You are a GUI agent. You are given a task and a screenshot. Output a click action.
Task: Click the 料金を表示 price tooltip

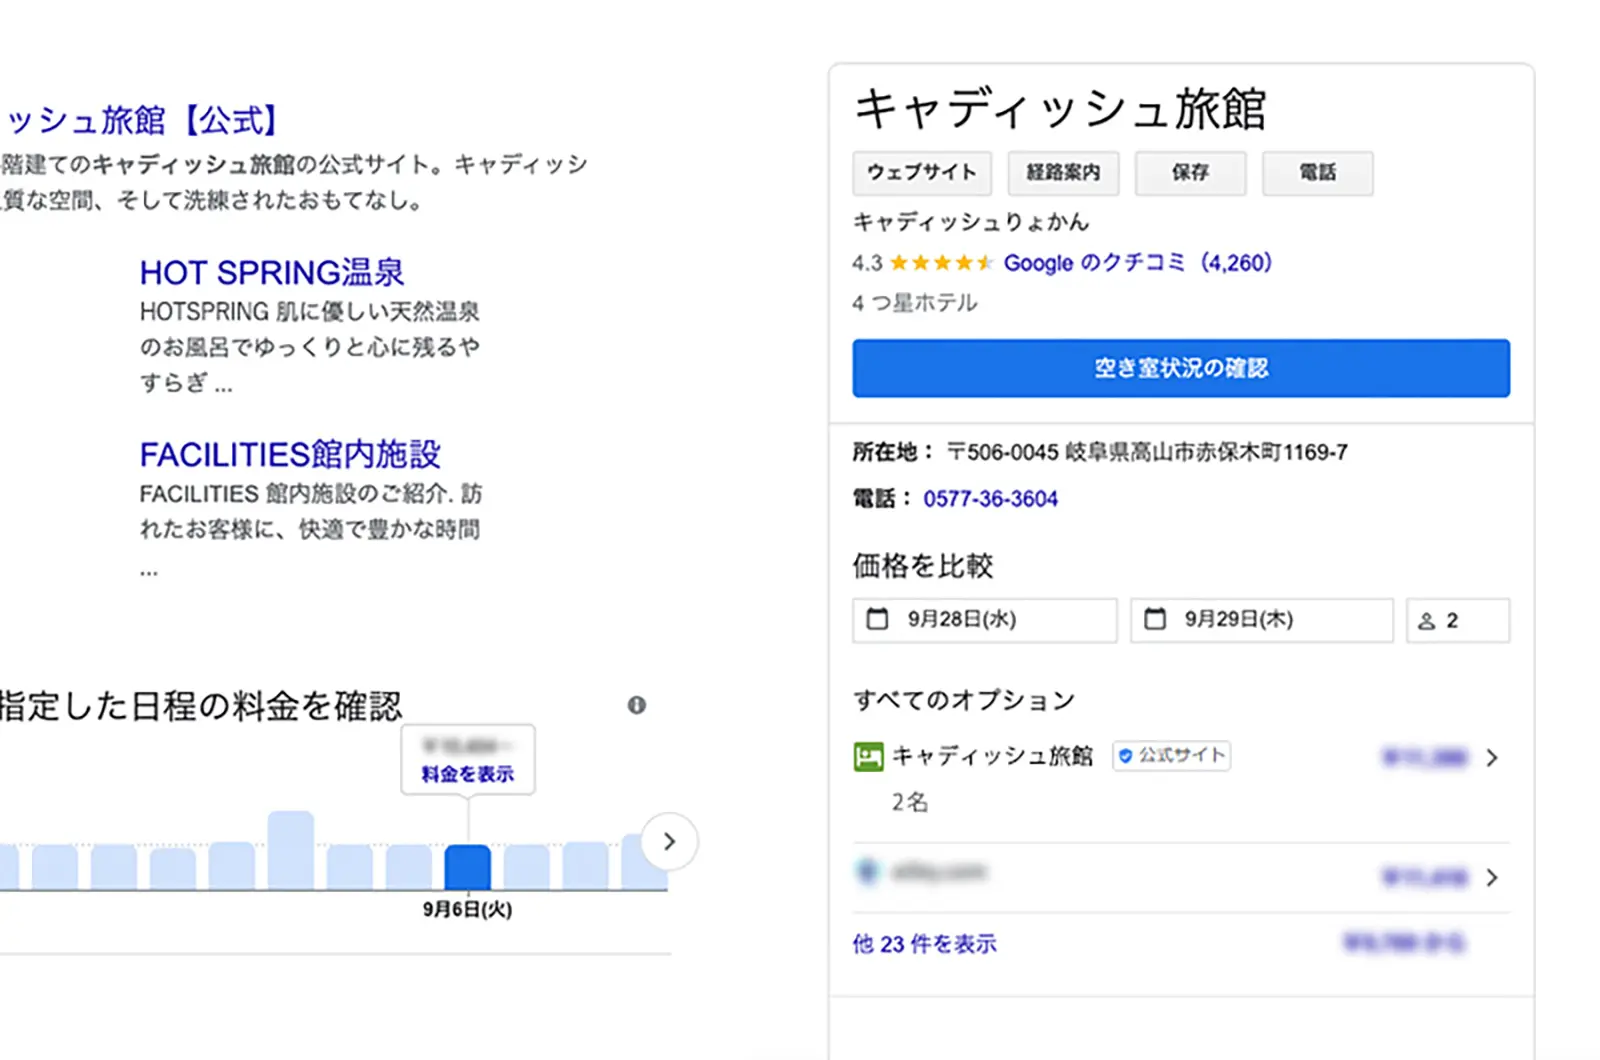pos(467,773)
